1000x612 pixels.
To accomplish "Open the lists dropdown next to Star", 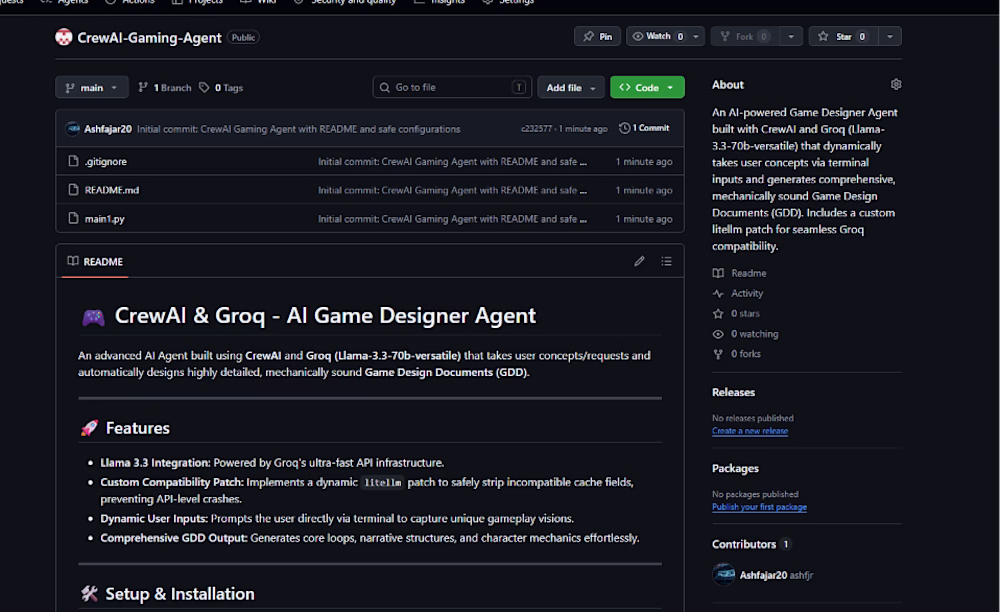I will (x=890, y=36).
